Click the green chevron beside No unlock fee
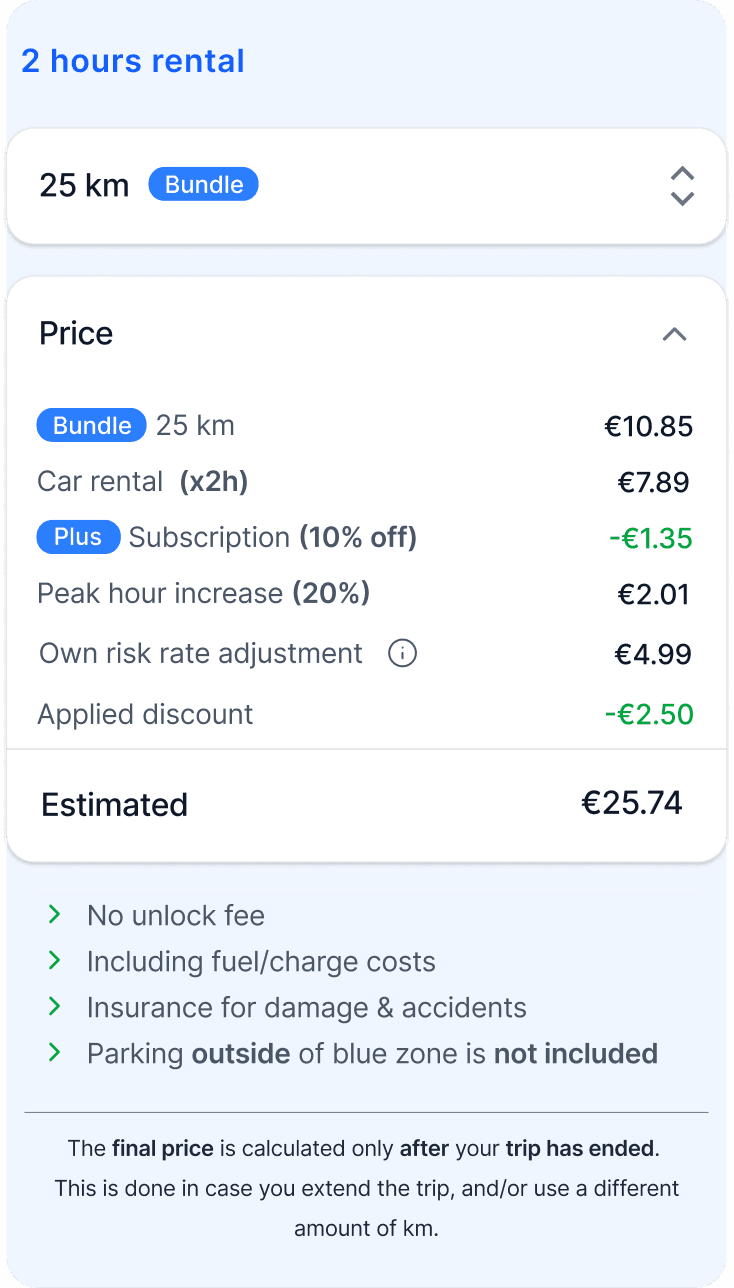 [55, 915]
